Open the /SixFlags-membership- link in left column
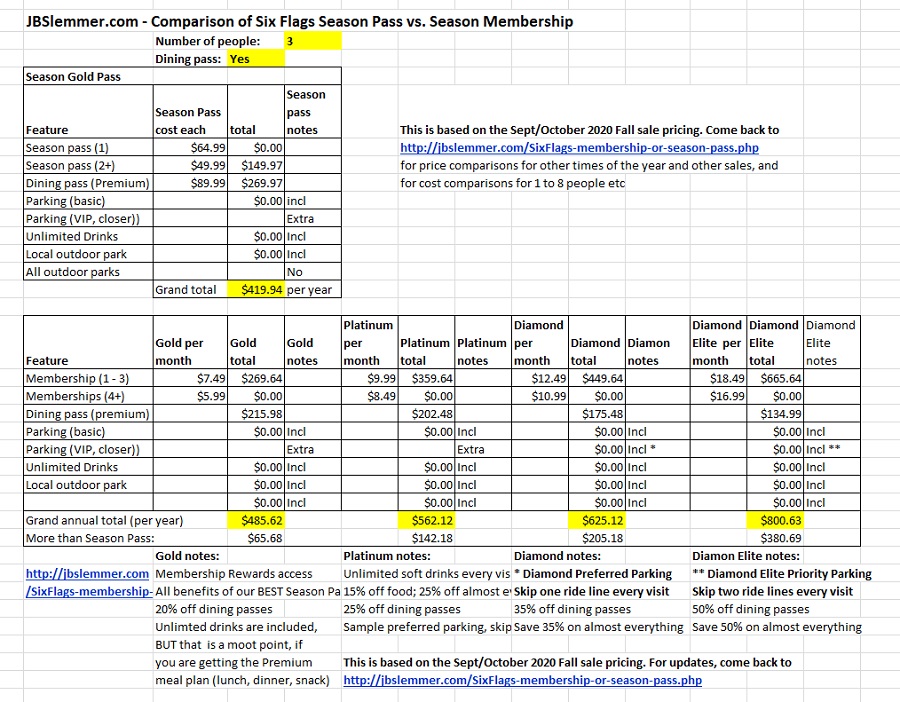Image resolution: width=900 pixels, height=702 pixels. point(89,591)
